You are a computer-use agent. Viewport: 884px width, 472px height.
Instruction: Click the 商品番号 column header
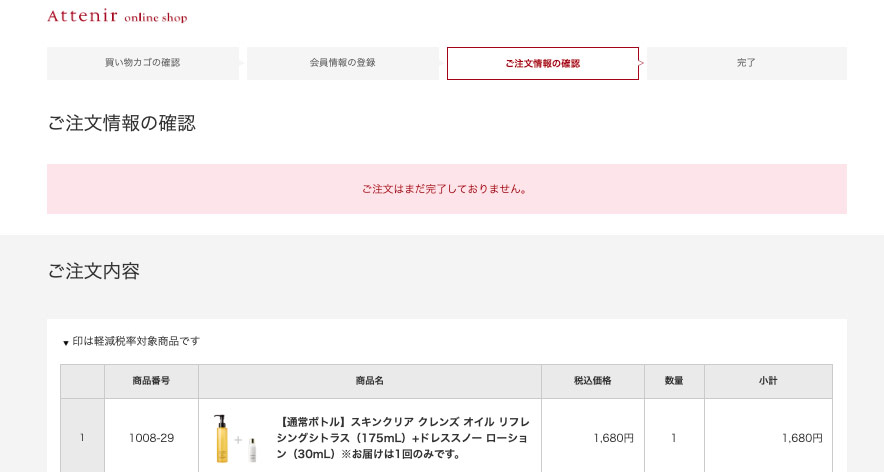pyautogui.click(x=151, y=381)
